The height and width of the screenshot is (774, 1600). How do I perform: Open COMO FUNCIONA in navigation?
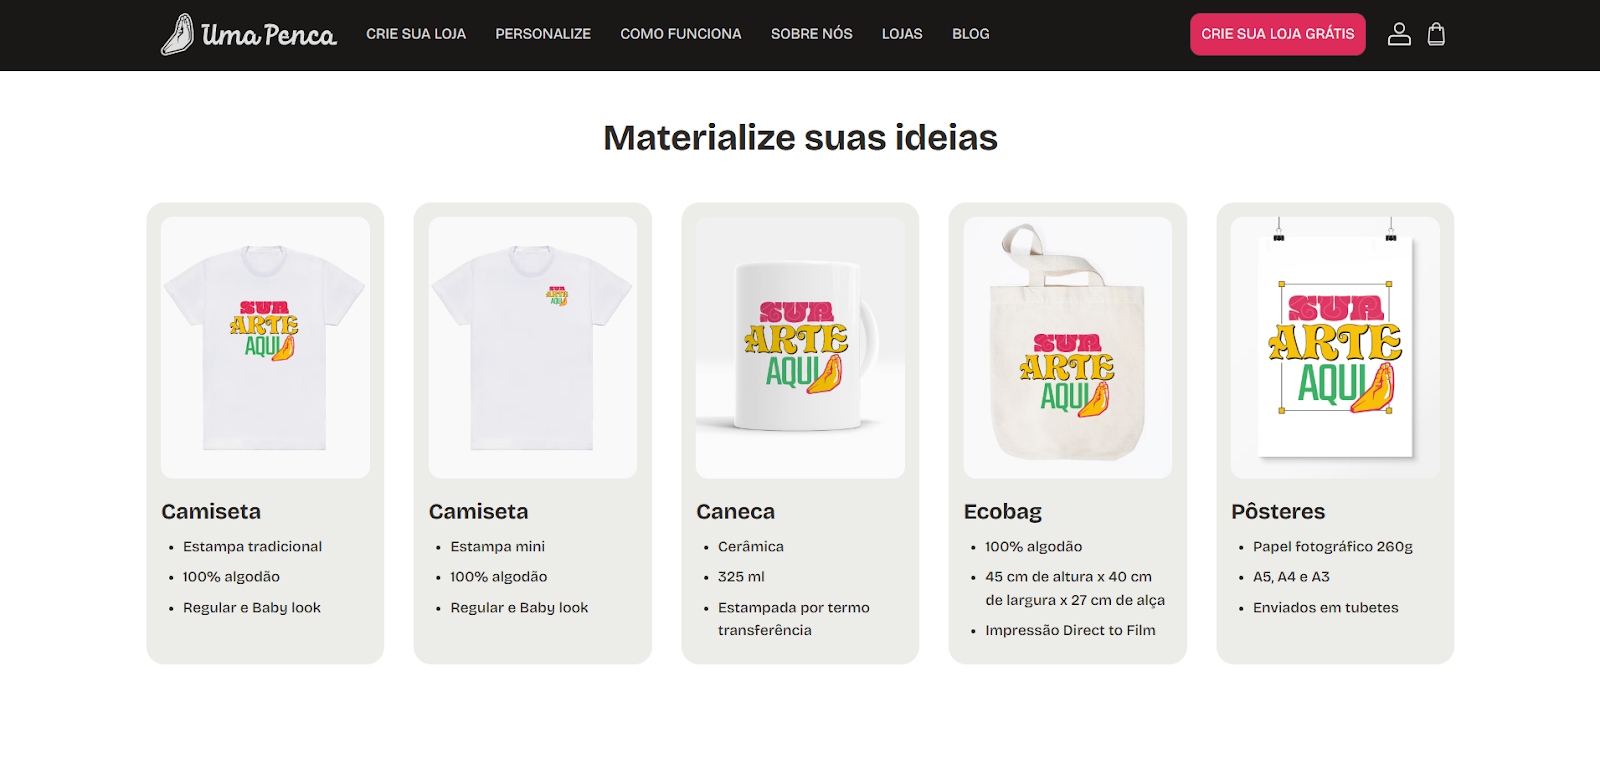point(681,34)
